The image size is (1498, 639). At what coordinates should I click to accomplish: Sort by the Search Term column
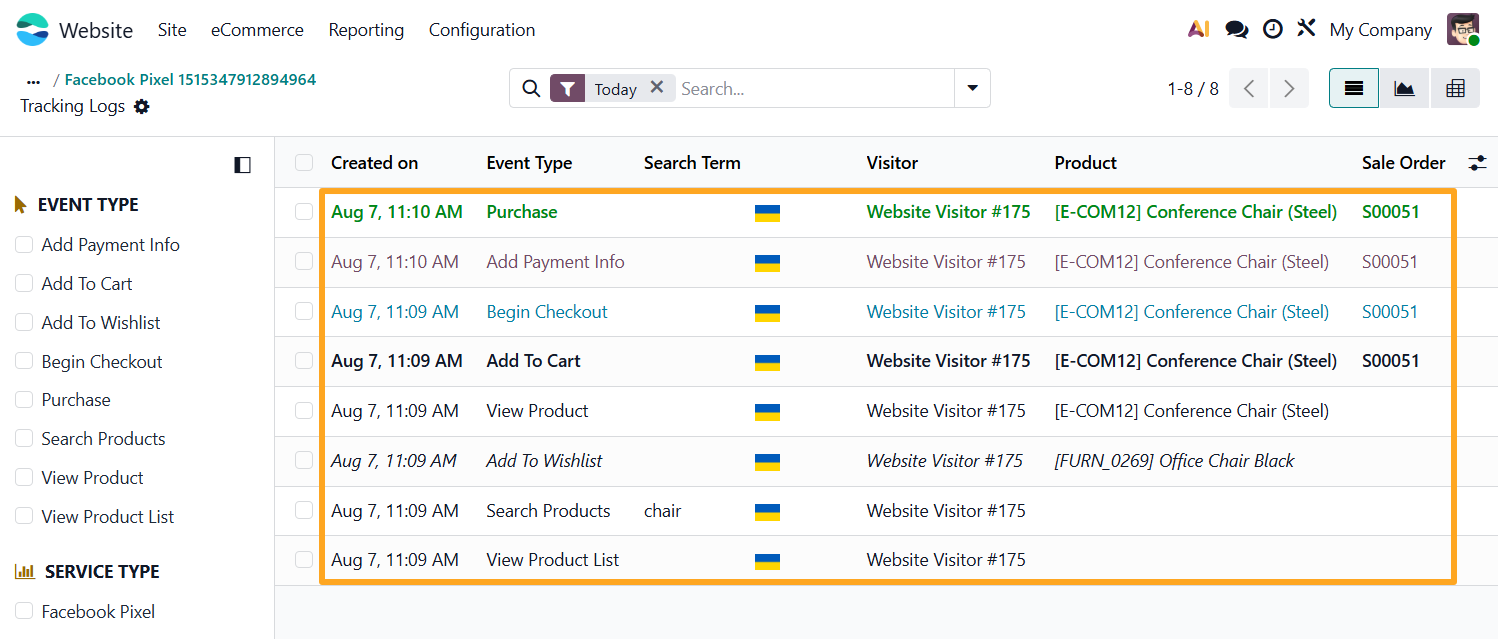click(x=692, y=163)
